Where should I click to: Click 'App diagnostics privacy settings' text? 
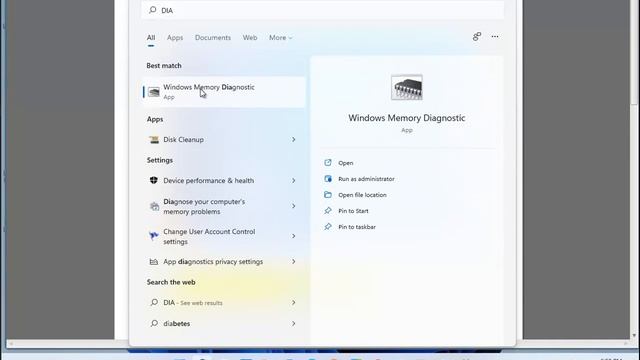point(213,262)
